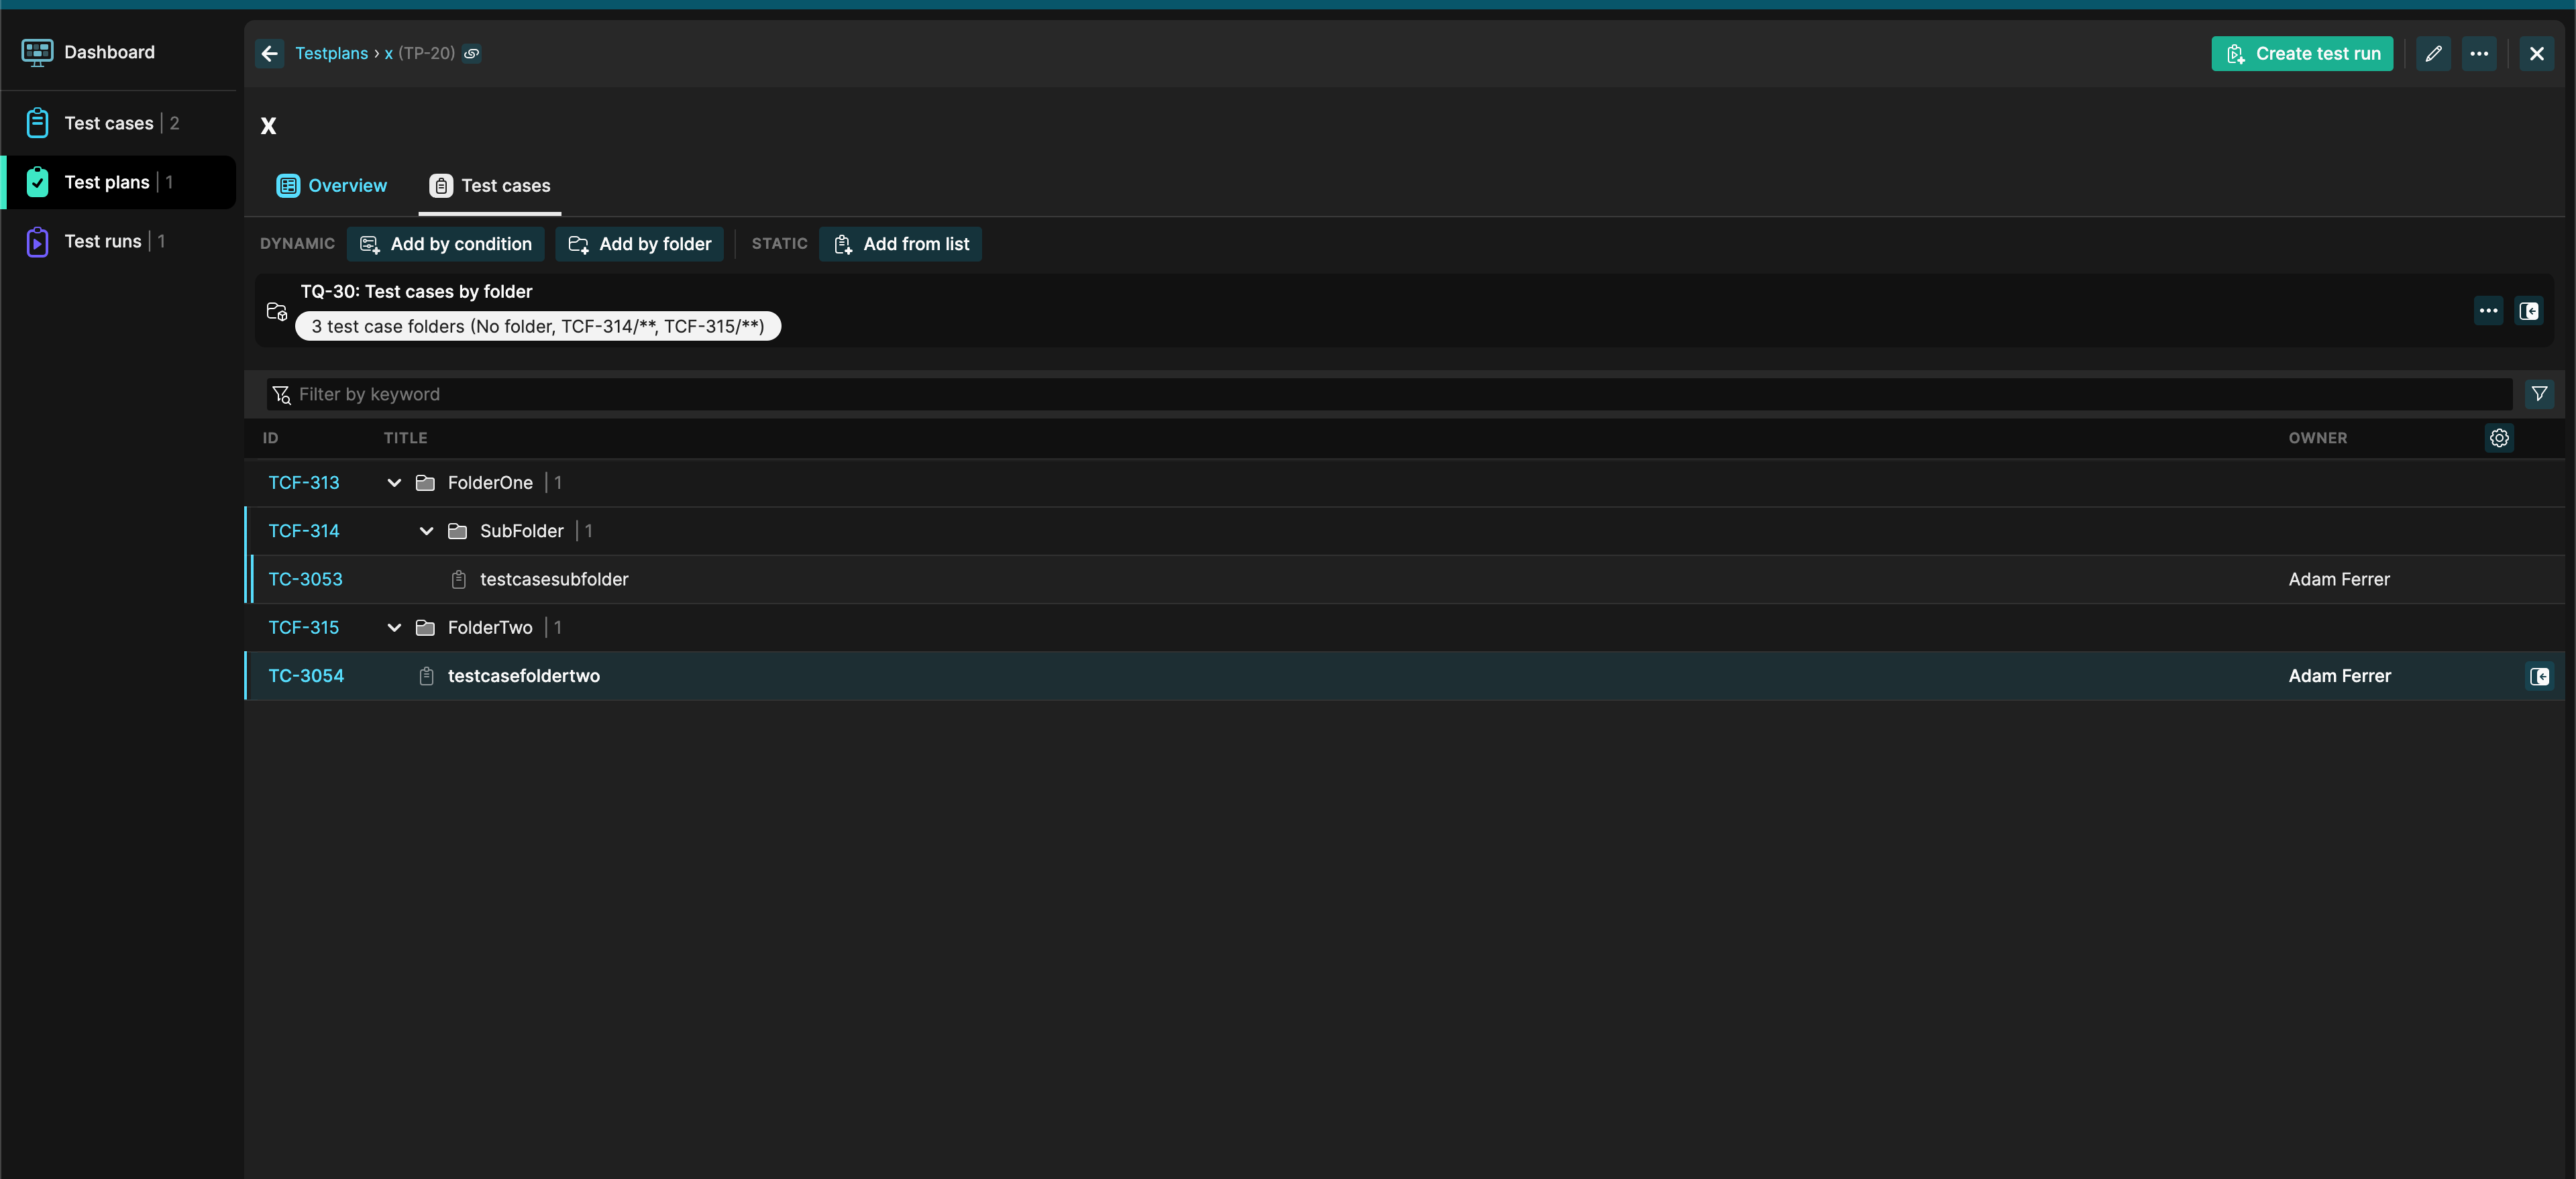This screenshot has width=2576, height=1179.
Task: Sort by the TITLE column header
Action: [405, 438]
